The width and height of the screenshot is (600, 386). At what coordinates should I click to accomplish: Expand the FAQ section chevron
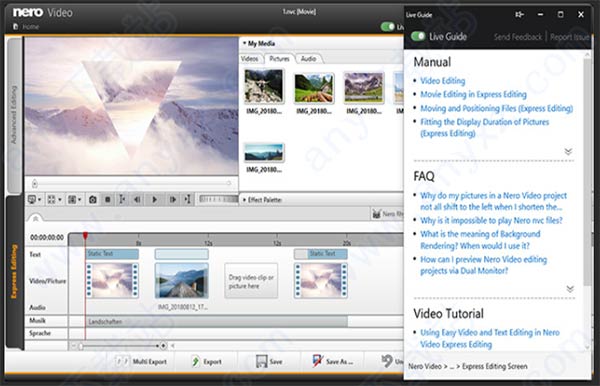coord(570,288)
